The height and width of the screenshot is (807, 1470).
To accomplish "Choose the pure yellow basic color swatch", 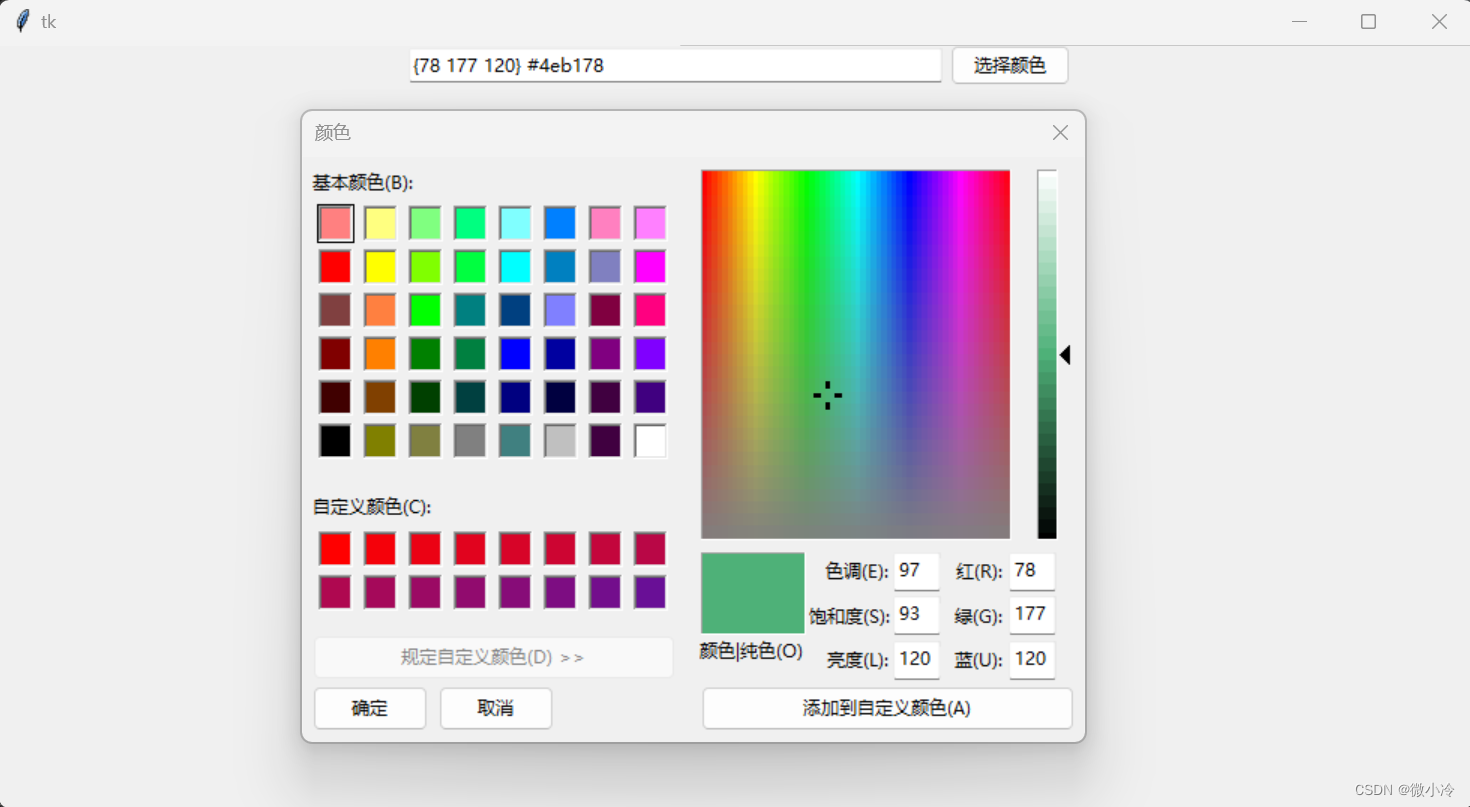I will click(x=380, y=267).
